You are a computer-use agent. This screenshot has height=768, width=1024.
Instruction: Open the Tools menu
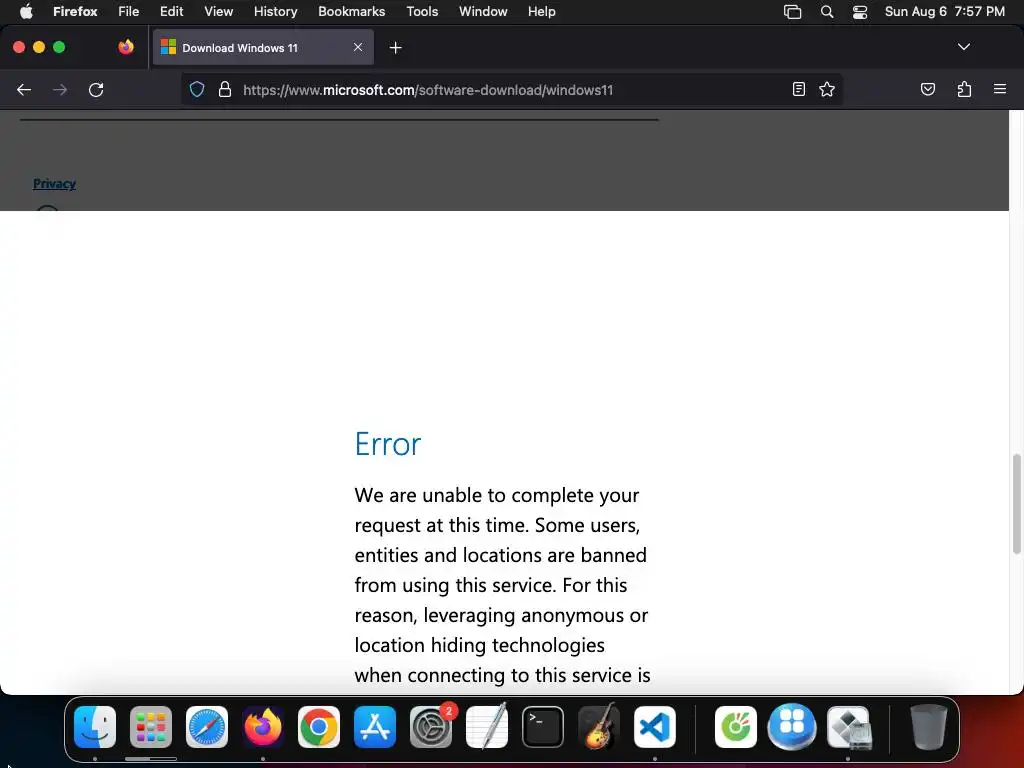click(x=422, y=12)
